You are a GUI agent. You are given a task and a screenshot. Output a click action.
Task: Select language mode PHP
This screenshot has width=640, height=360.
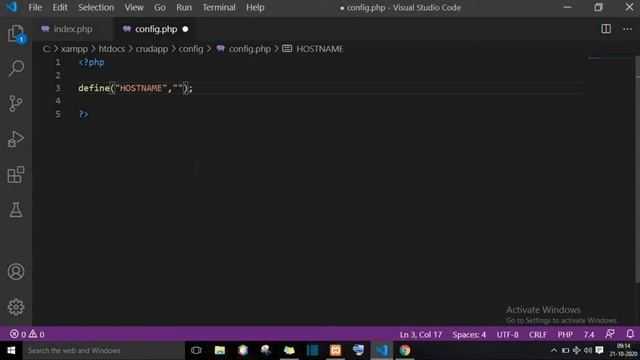tap(565, 334)
